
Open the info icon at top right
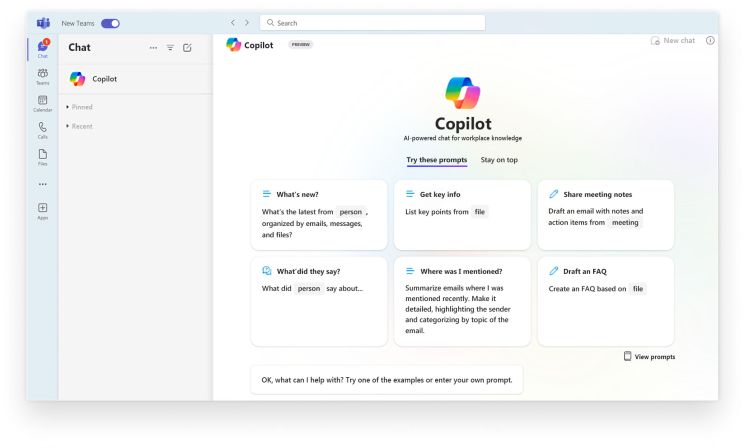coord(710,41)
